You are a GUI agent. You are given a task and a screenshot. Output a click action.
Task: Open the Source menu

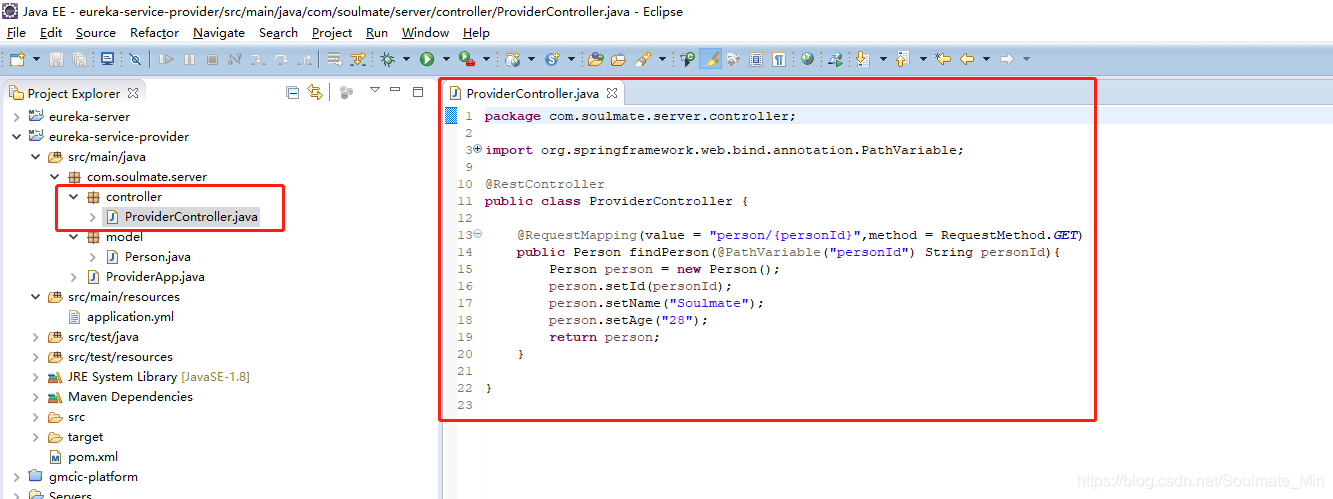tap(96, 32)
